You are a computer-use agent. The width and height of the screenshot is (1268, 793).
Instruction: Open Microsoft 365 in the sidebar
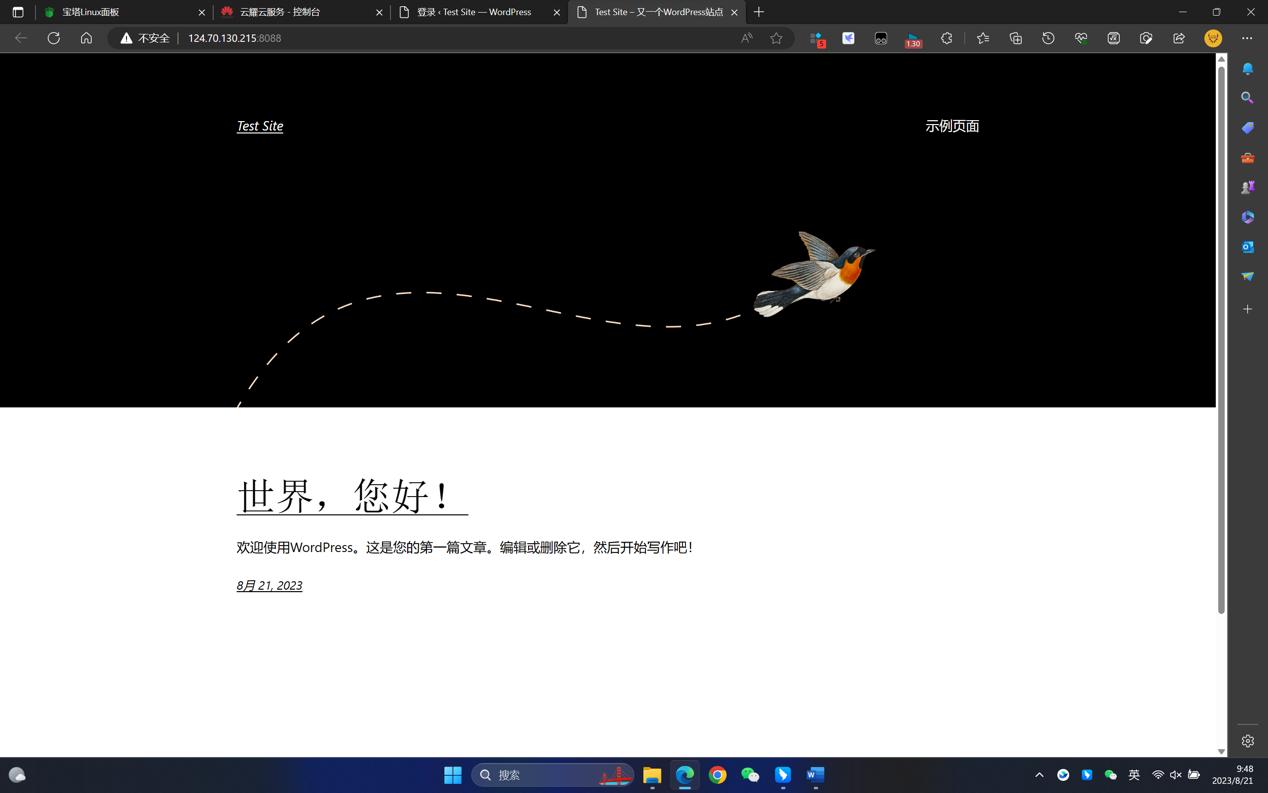coord(1247,217)
